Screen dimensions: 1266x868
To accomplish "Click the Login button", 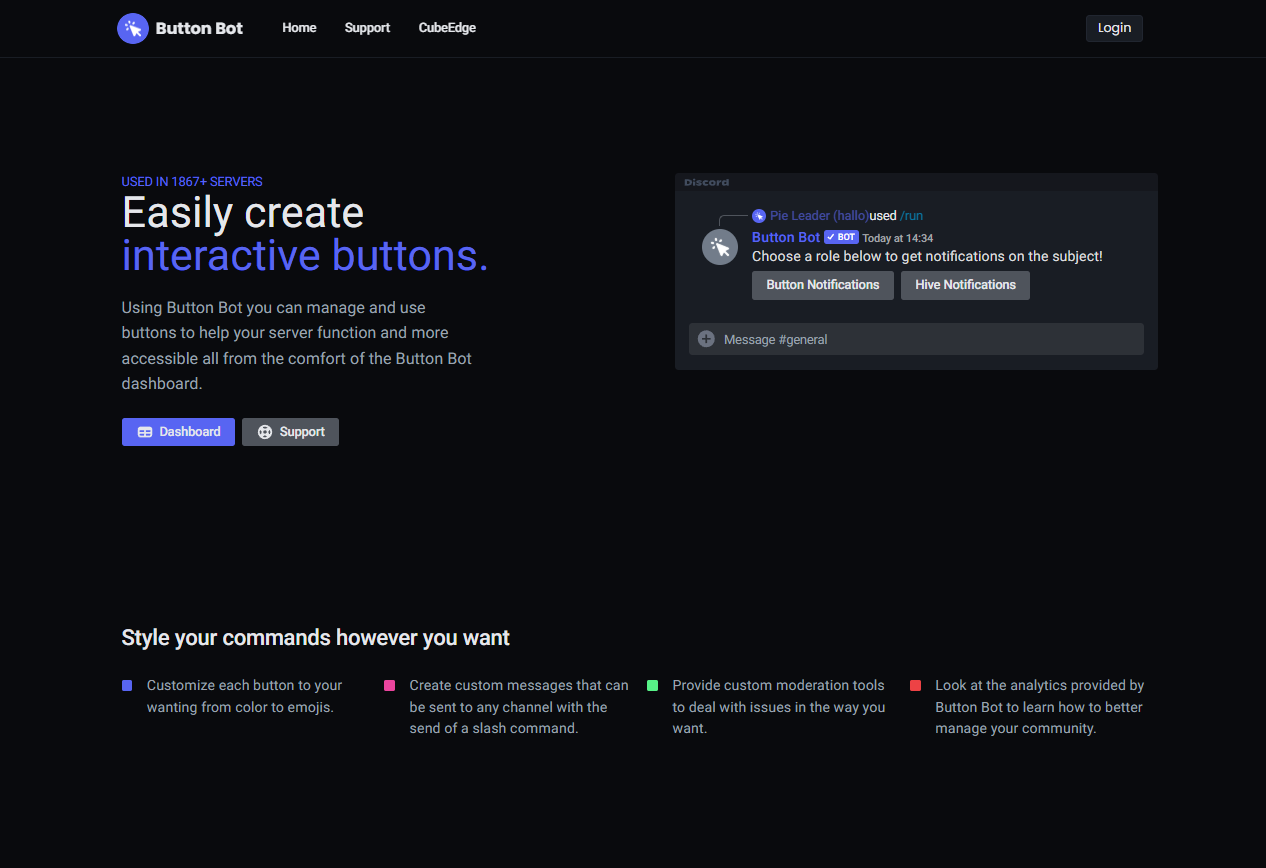I will coord(1114,28).
